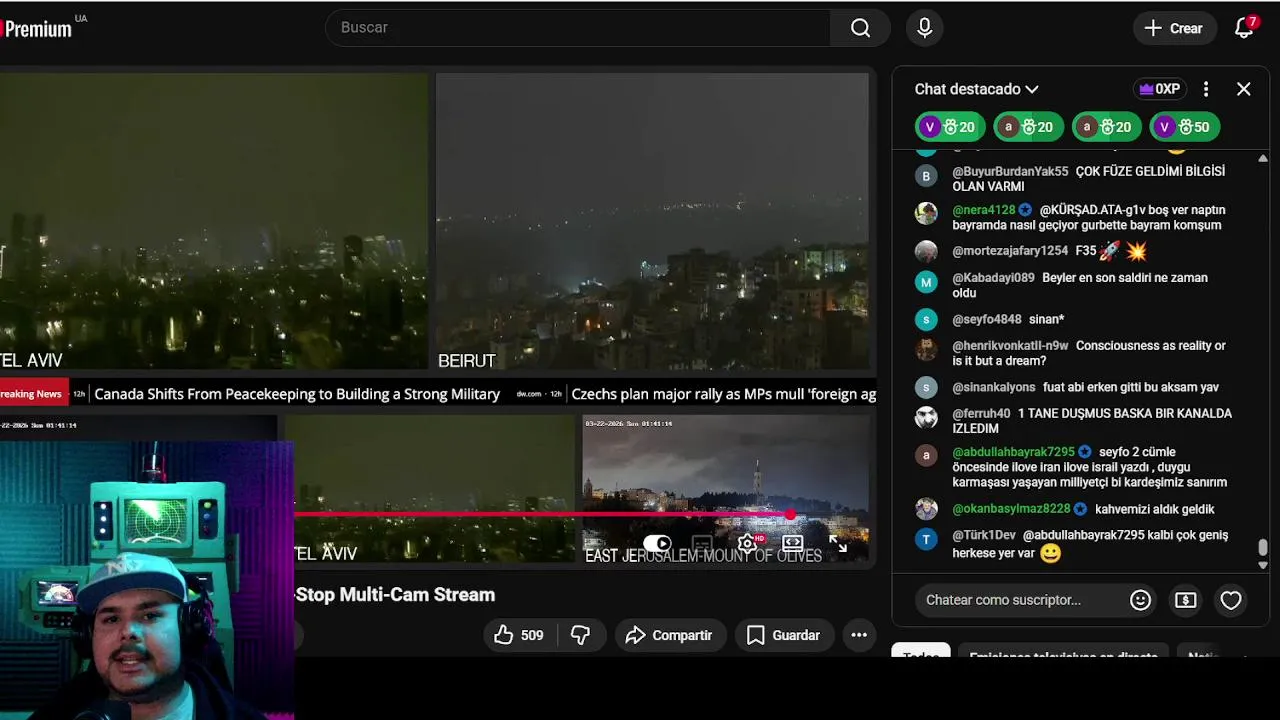This screenshot has height=720, width=1280.
Task: Open emoji picker in chat
Action: point(1140,600)
